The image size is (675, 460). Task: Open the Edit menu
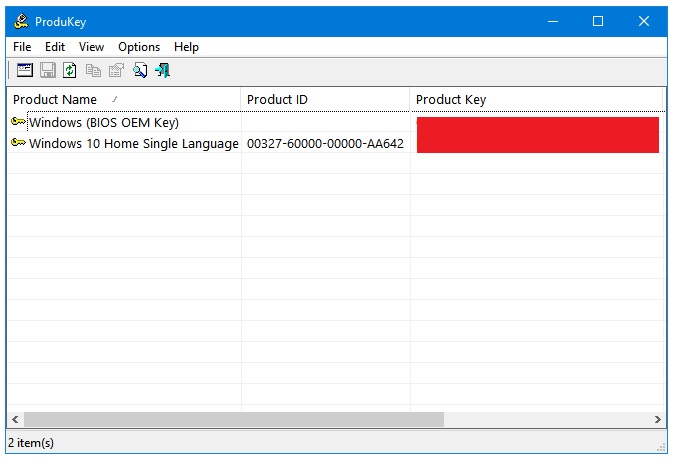coord(55,47)
